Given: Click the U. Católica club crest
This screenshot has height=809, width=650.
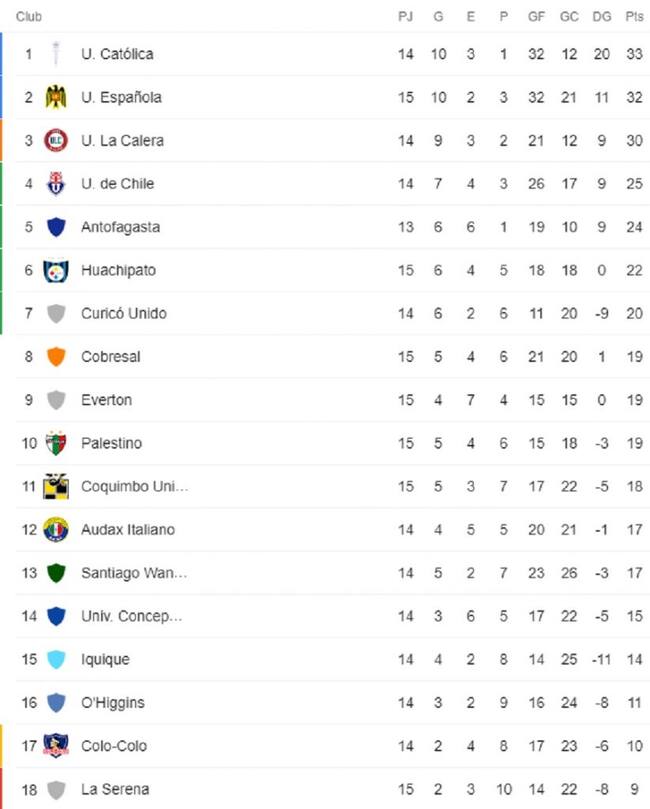Looking at the screenshot, I should [x=56, y=54].
